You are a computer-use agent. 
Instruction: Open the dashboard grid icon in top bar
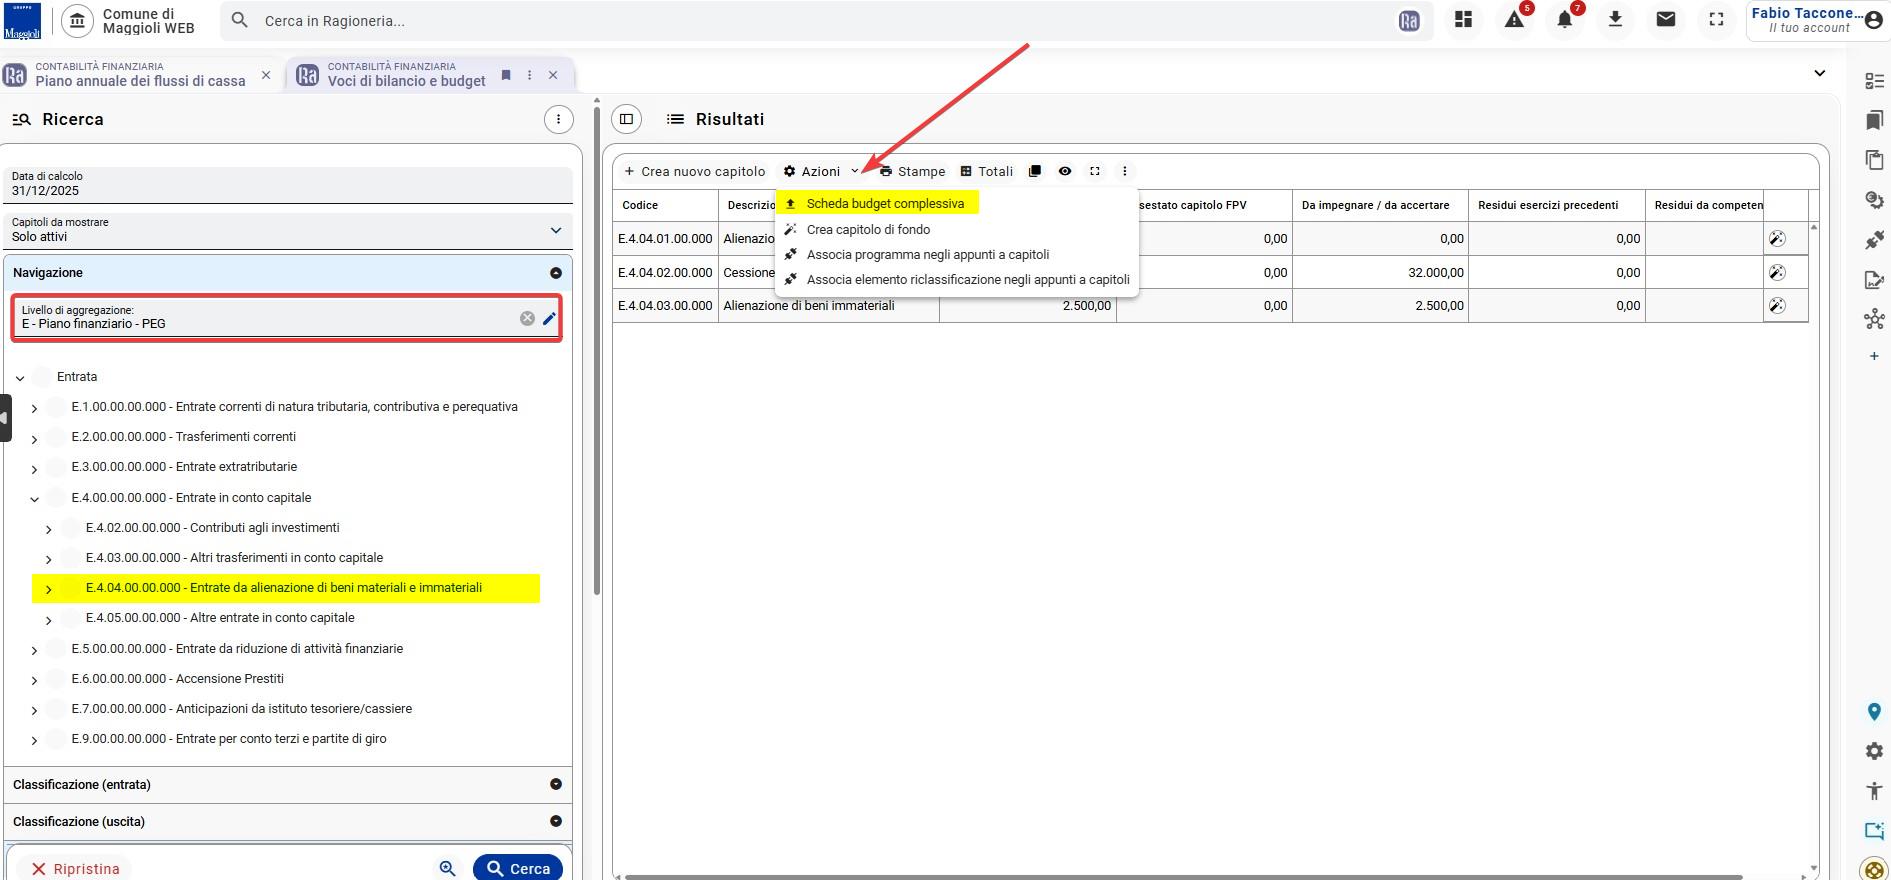[x=1463, y=19]
